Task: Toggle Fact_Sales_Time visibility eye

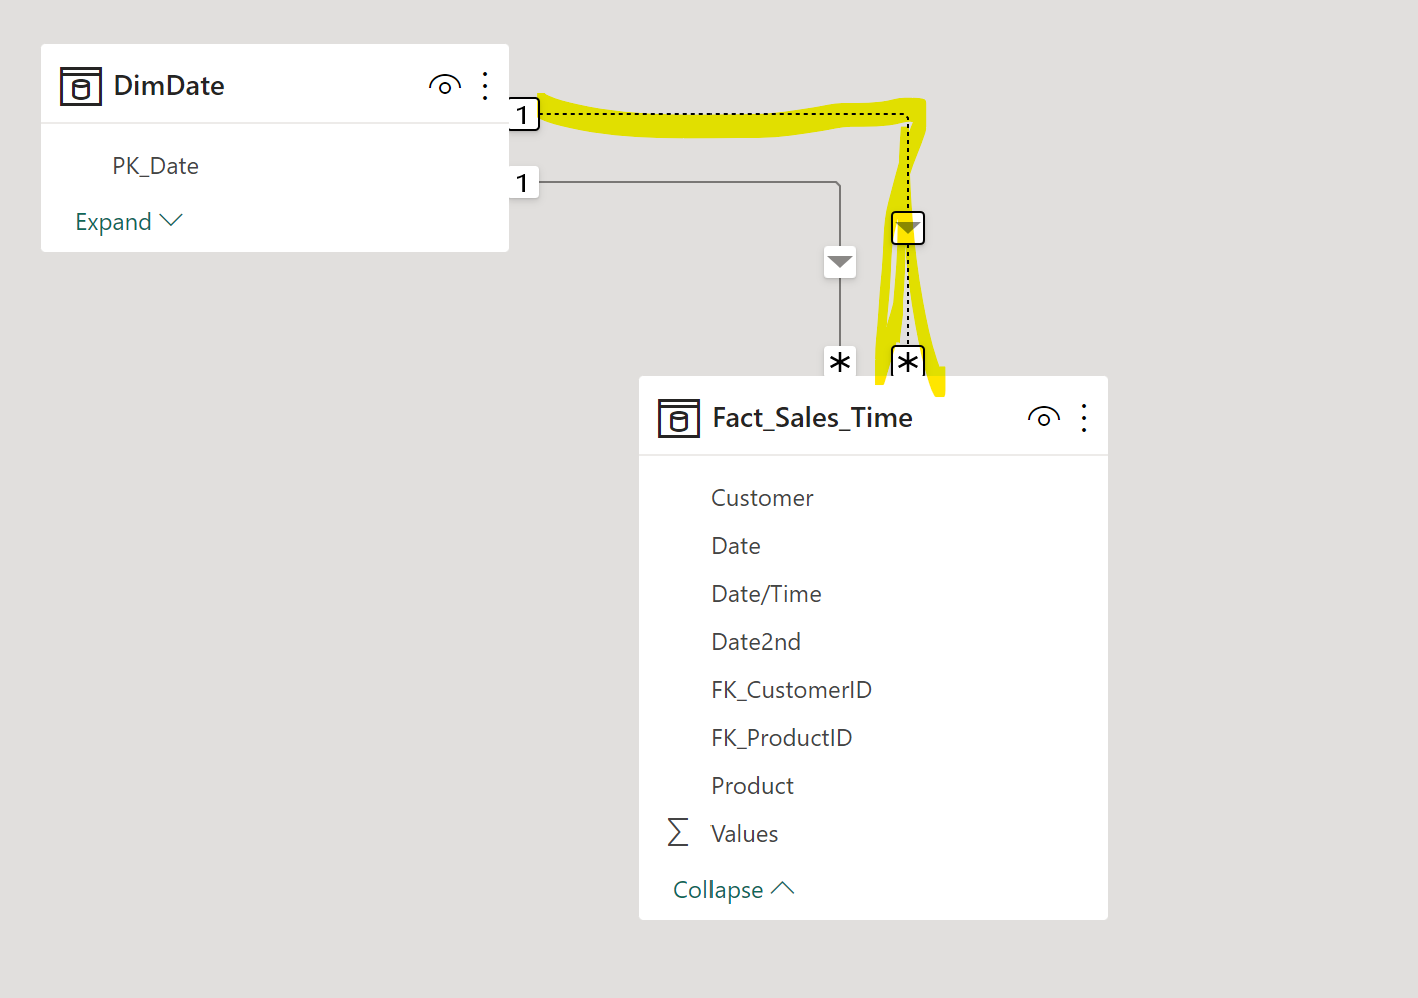Action: click(1044, 418)
